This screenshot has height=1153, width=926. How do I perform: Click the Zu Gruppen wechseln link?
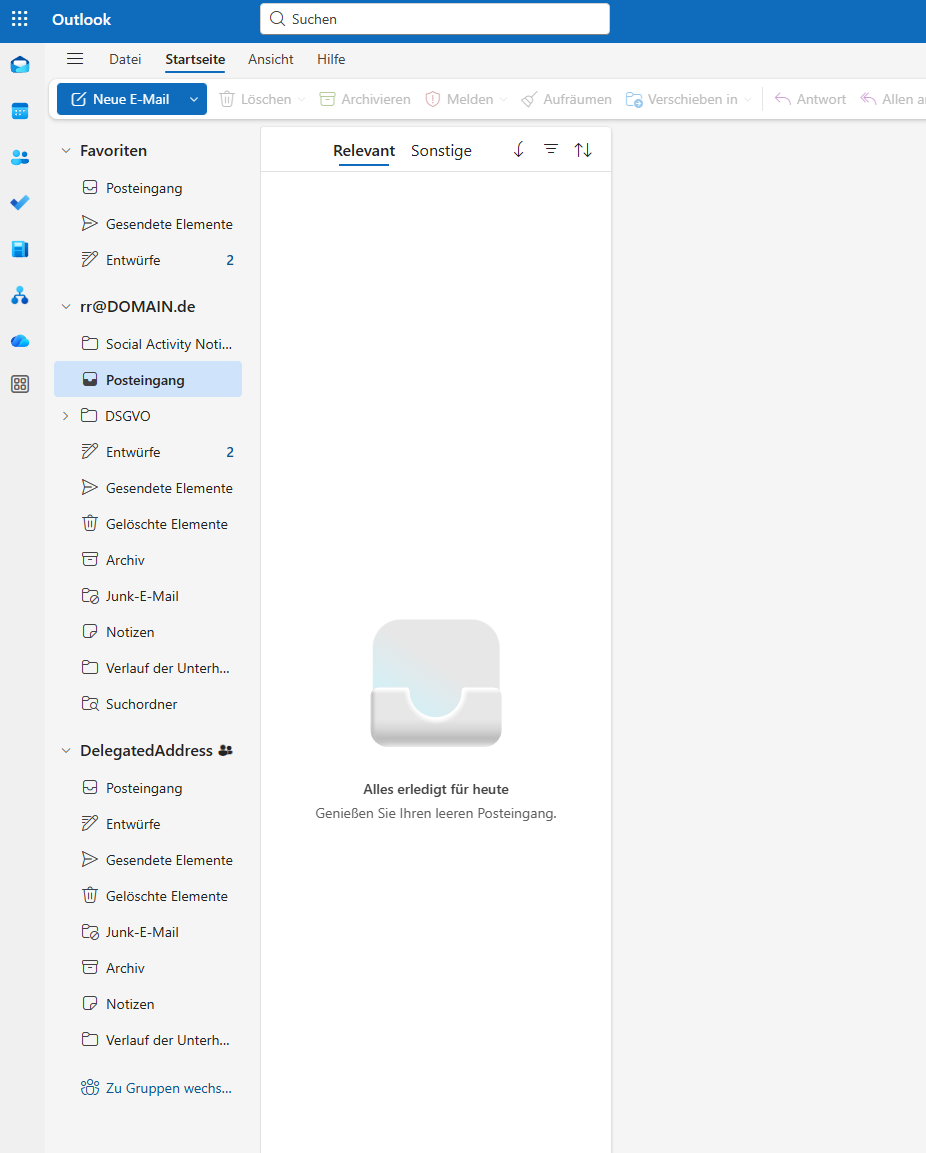pos(168,1088)
